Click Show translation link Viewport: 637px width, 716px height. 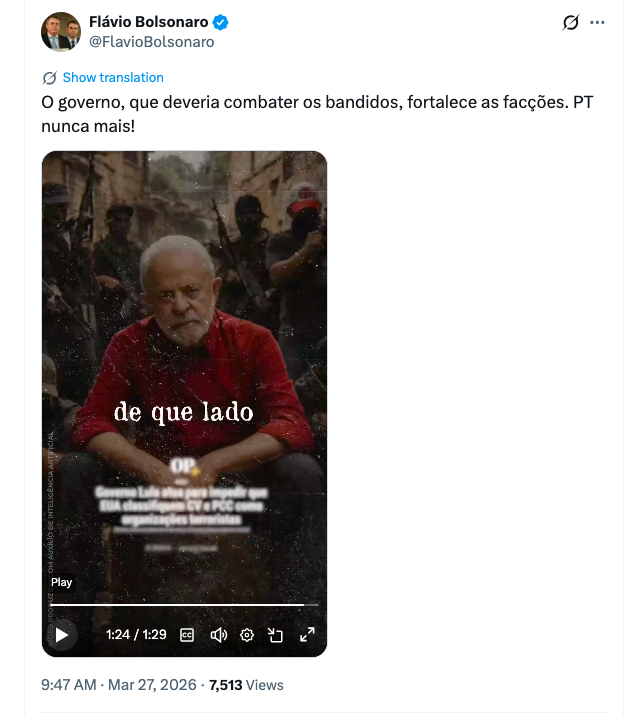click(x=113, y=78)
